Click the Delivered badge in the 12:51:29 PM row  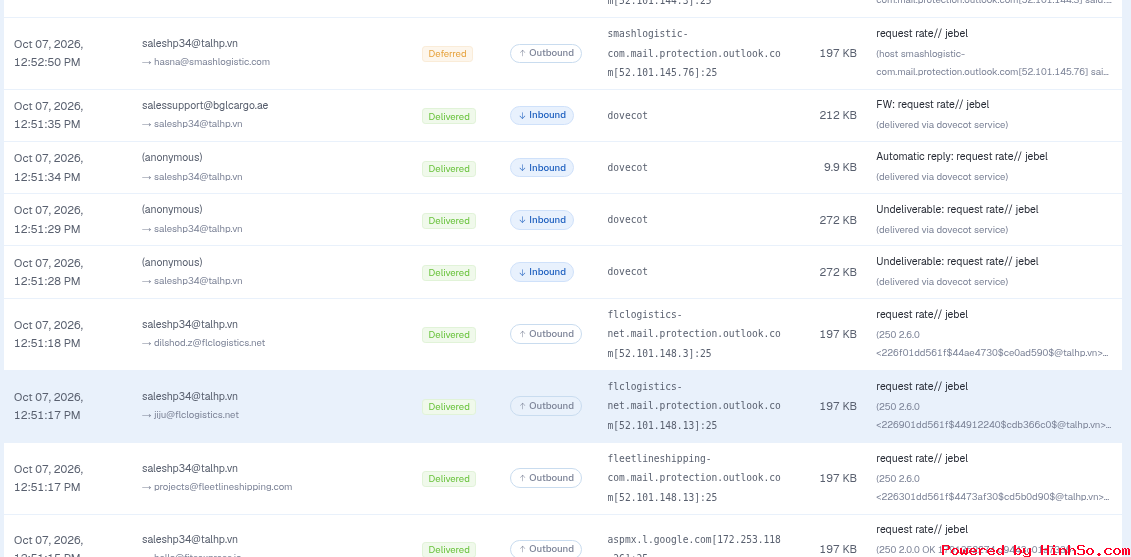(x=449, y=221)
